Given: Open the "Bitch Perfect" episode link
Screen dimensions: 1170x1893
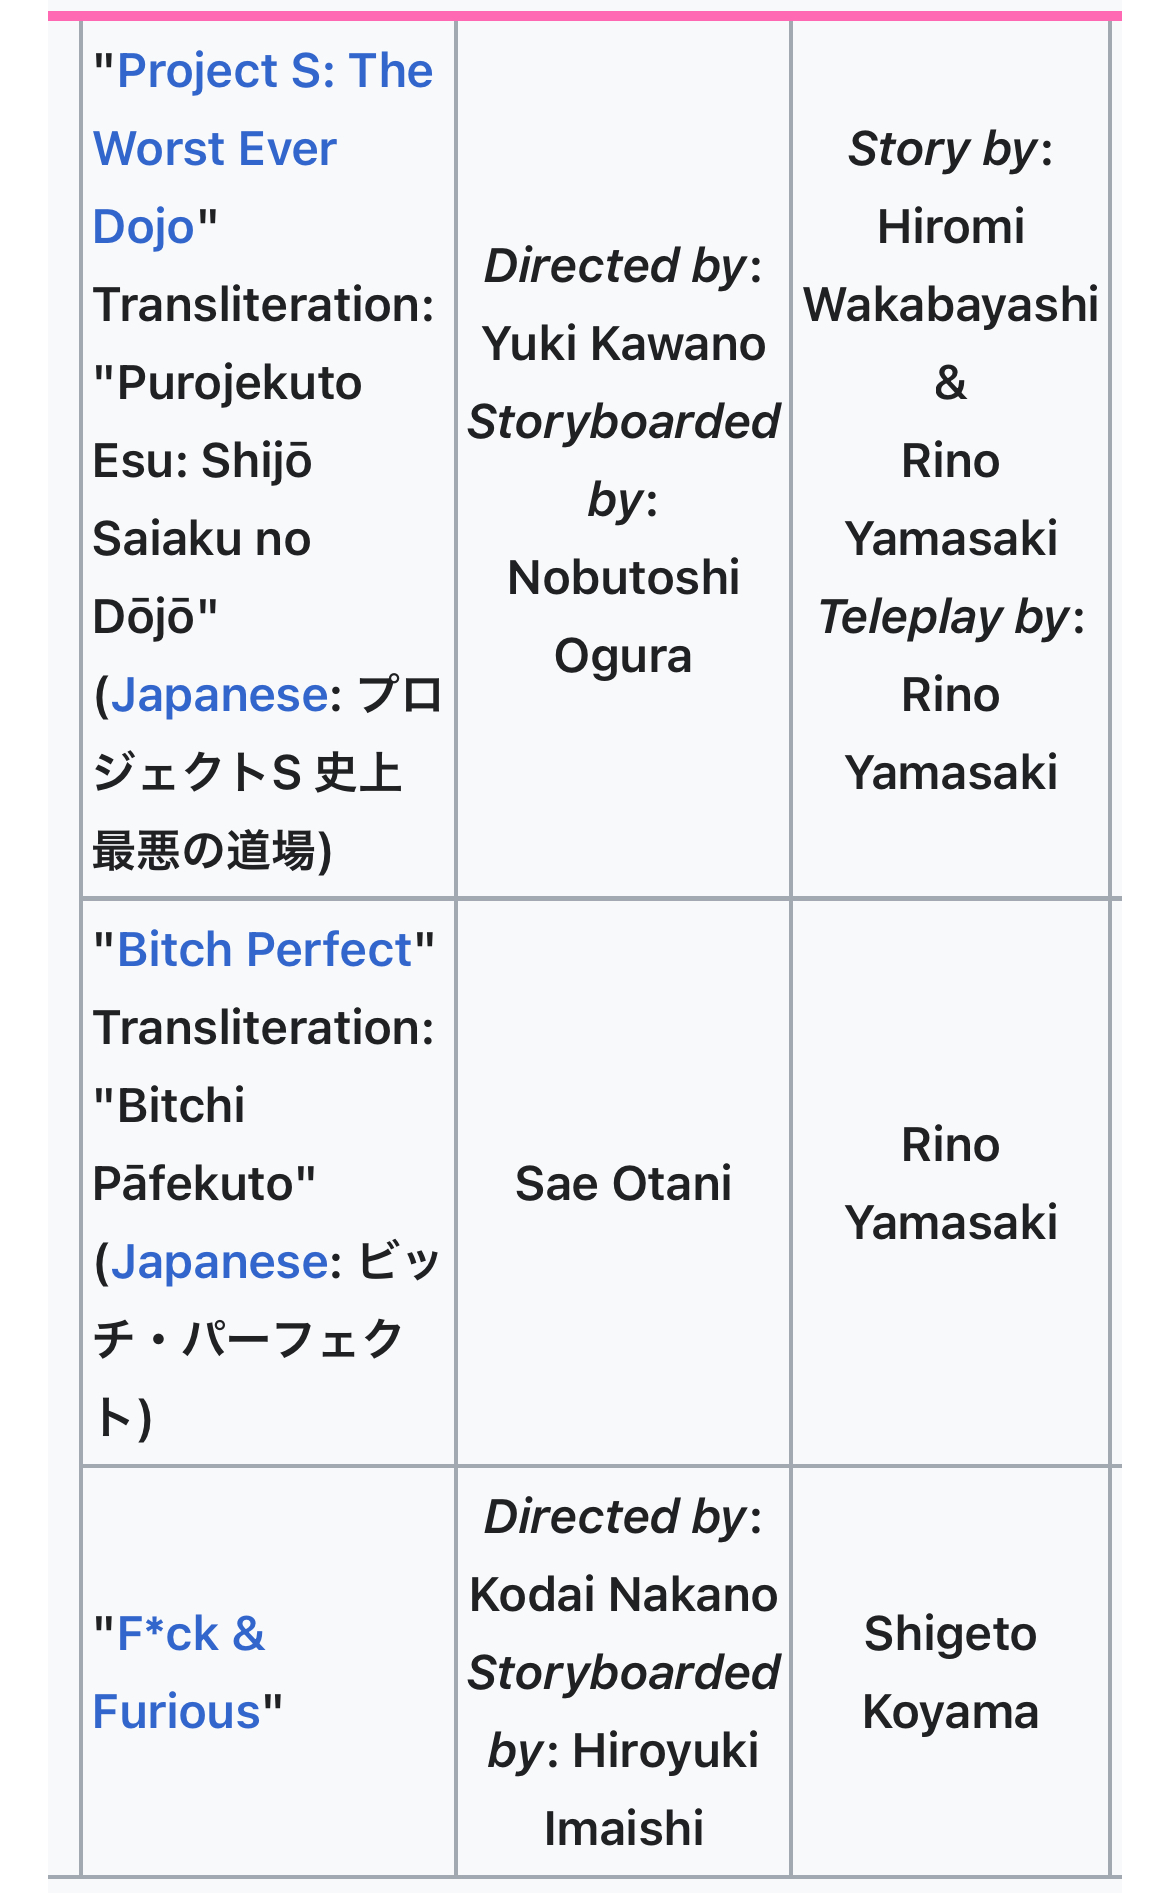Looking at the screenshot, I should tap(264, 949).
